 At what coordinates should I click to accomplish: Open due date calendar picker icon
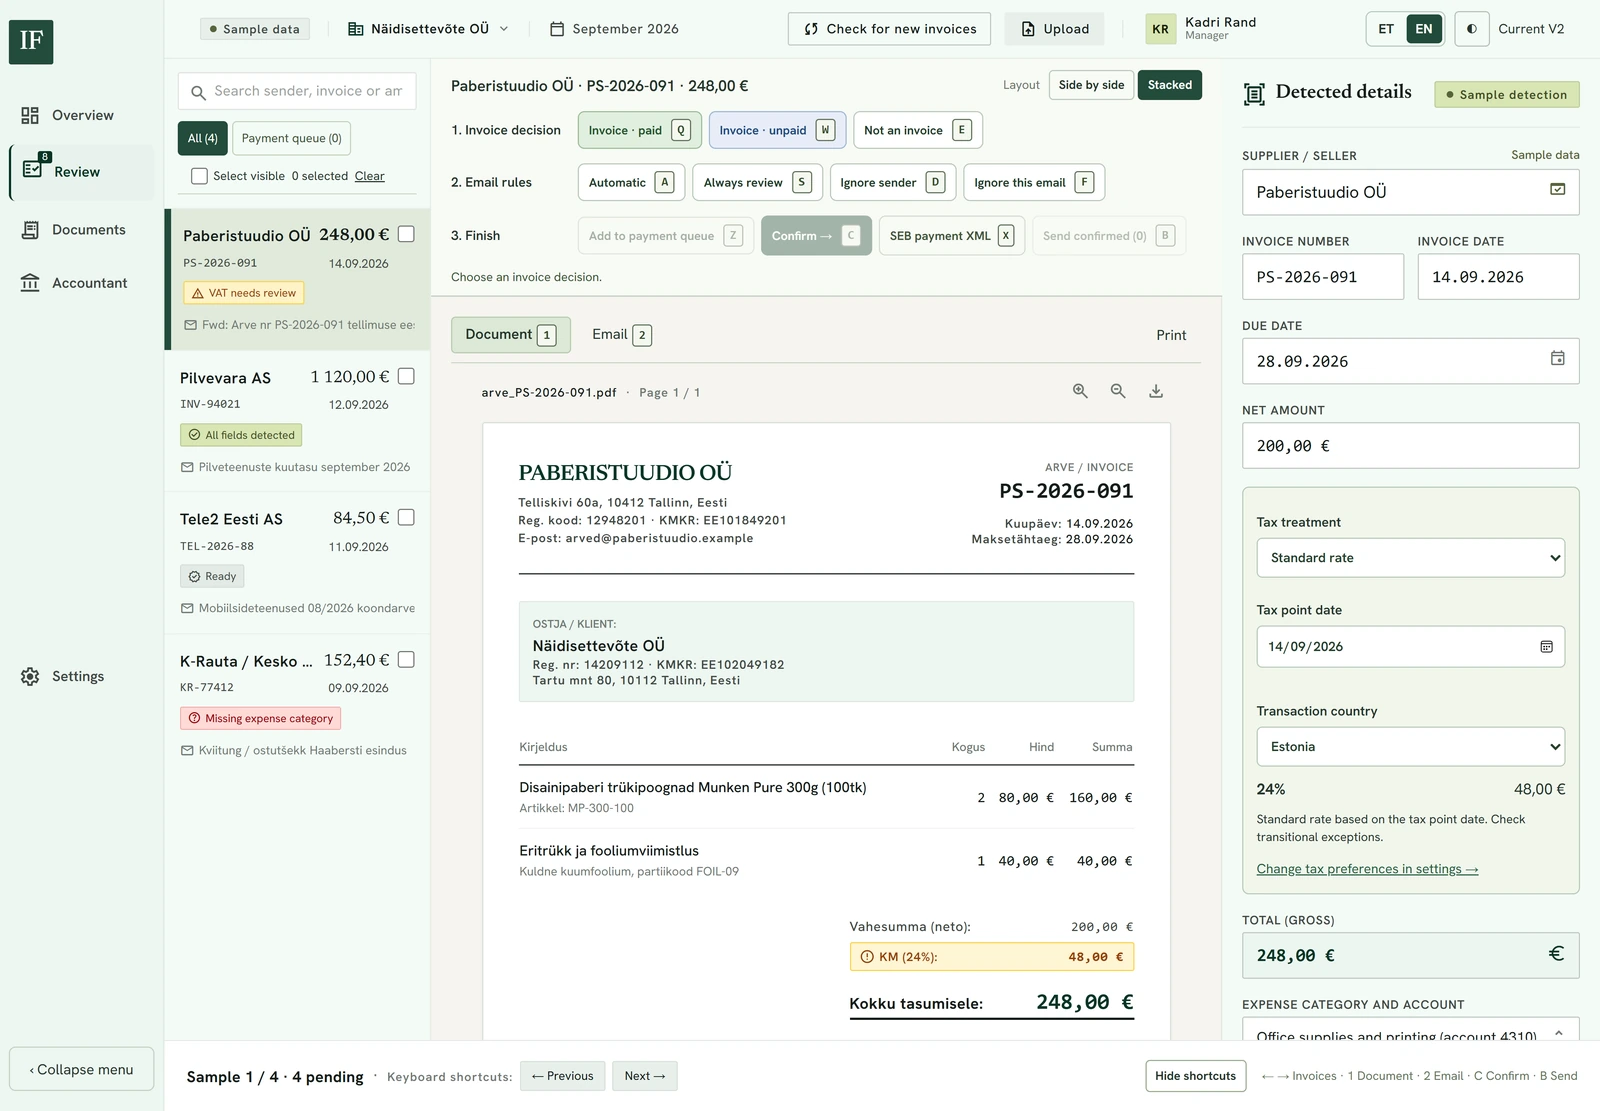pos(1557,358)
